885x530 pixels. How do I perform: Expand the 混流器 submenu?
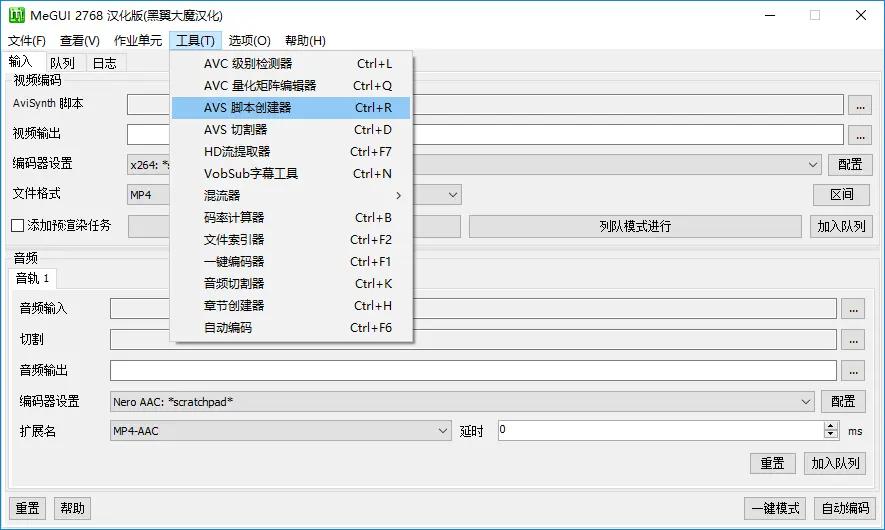click(x=291, y=196)
